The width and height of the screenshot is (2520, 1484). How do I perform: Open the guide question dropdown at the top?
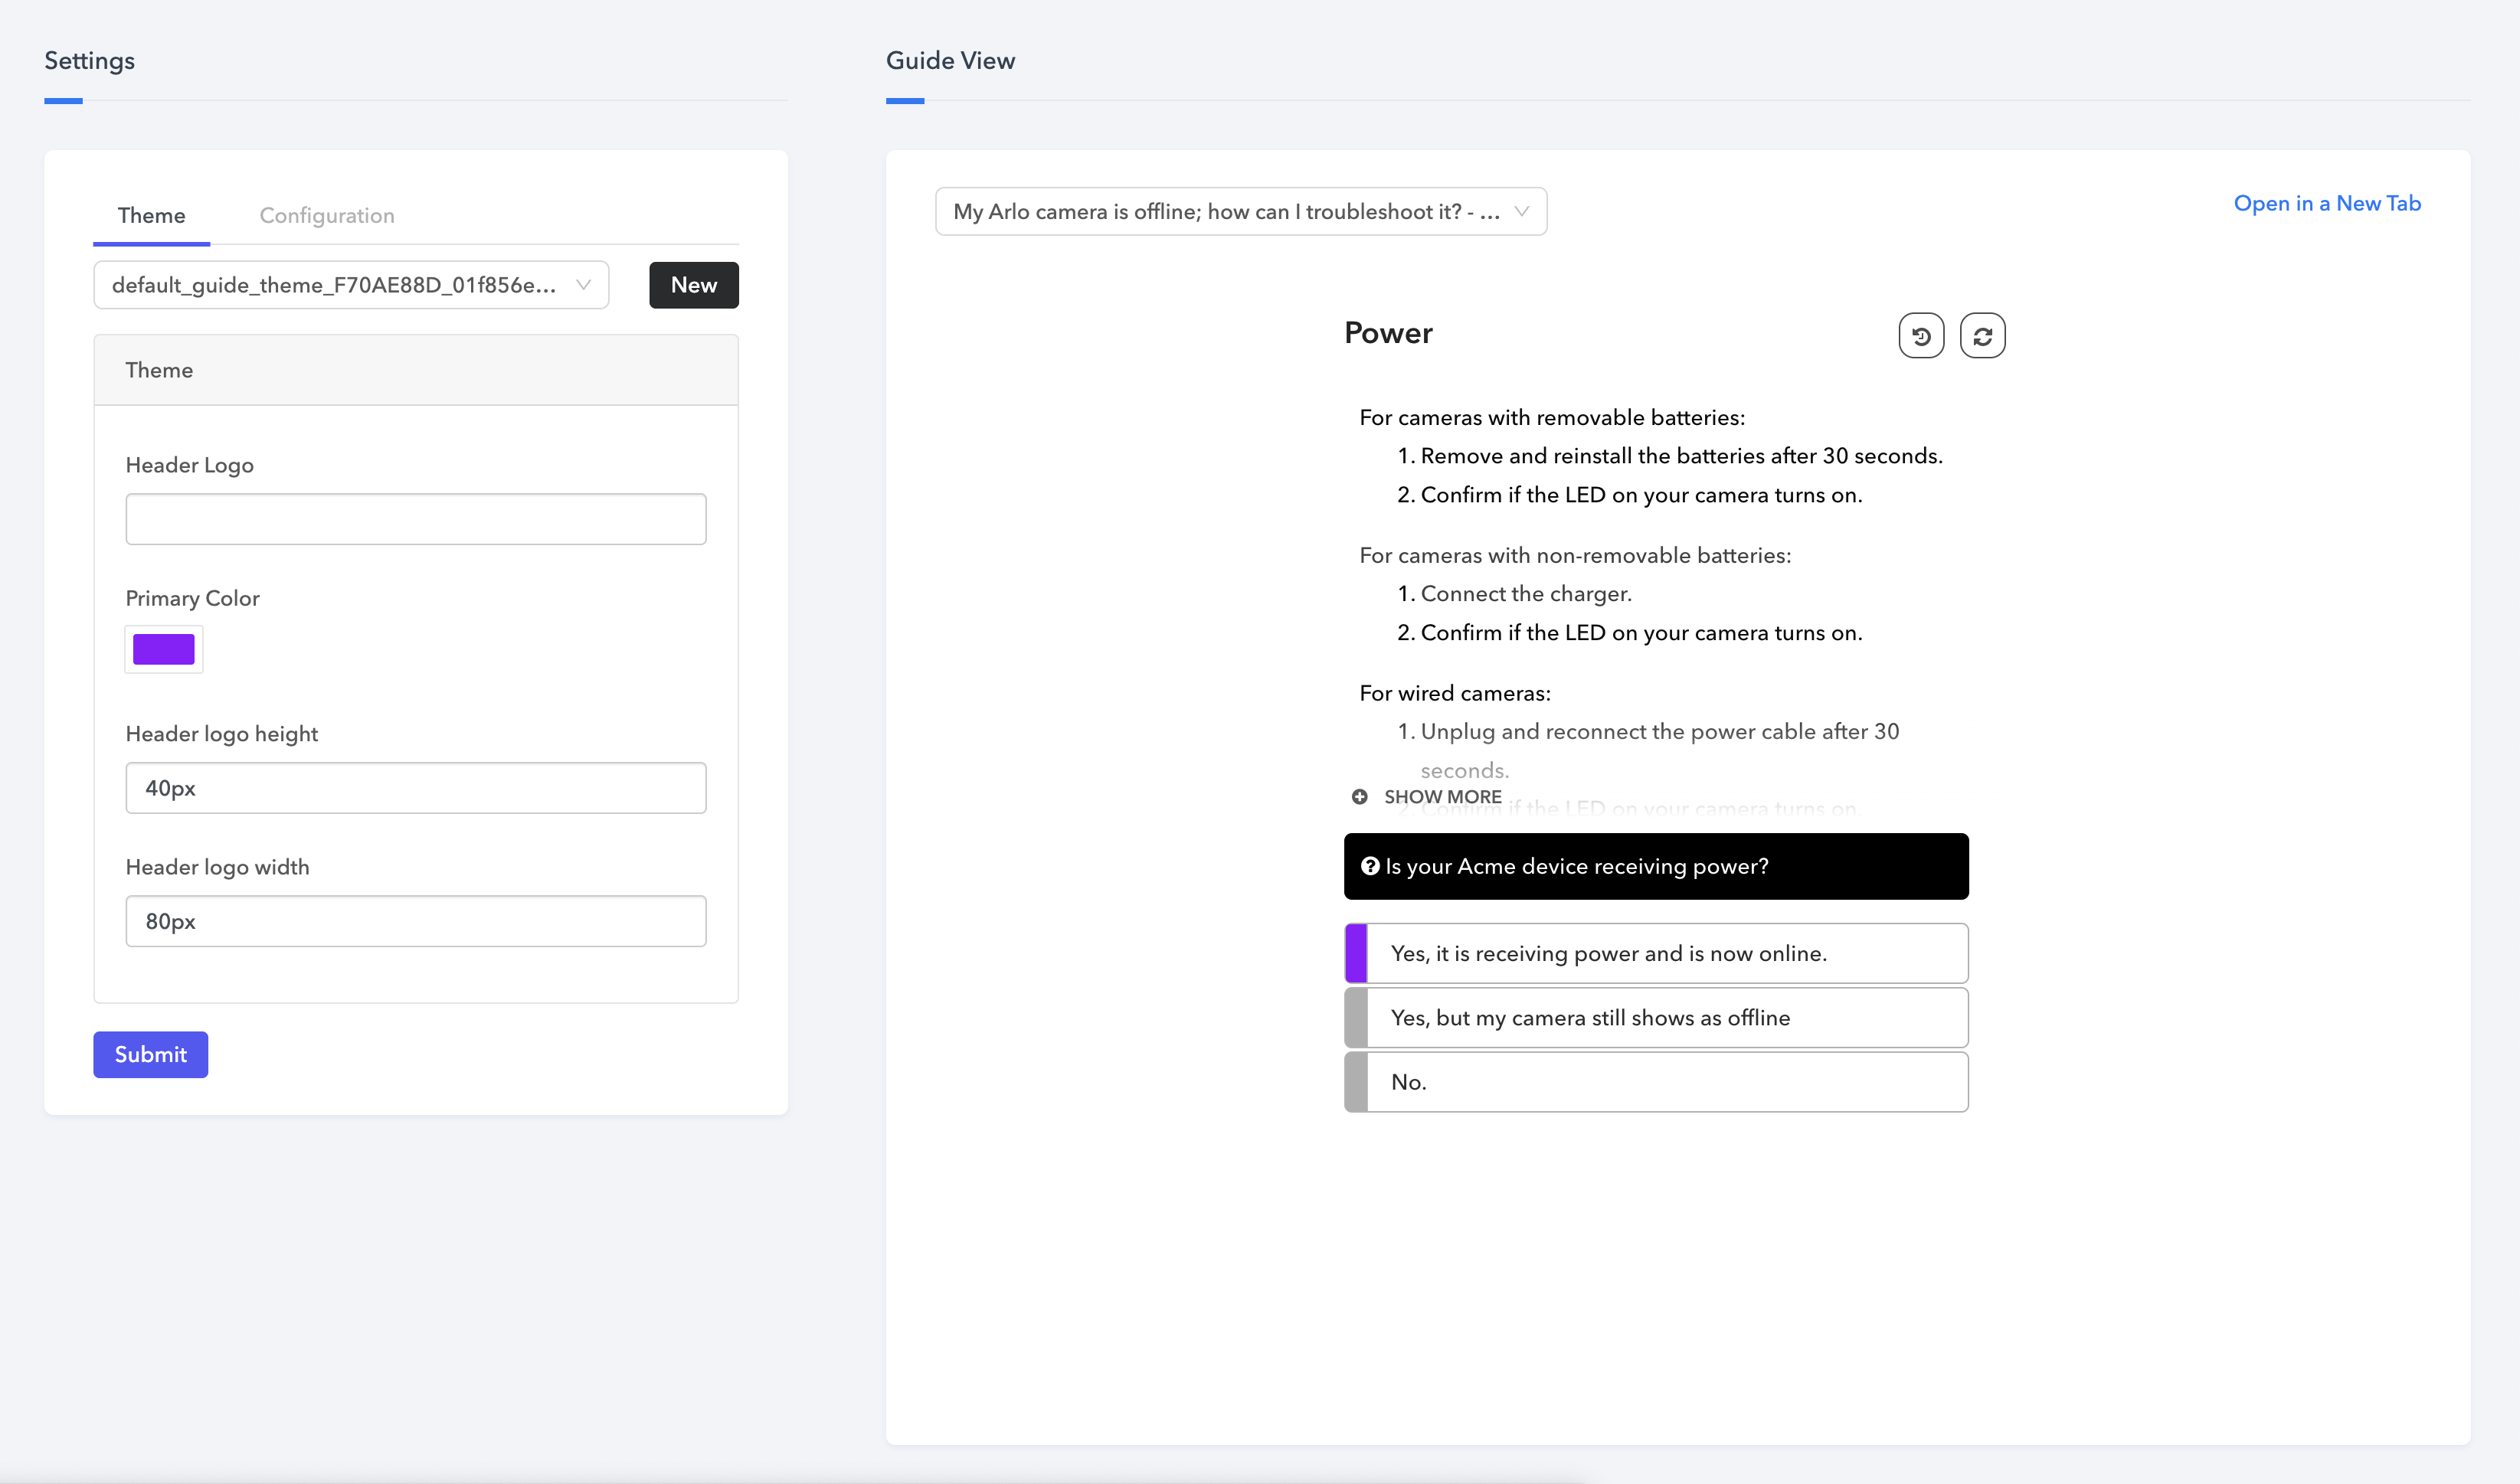coord(1240,211)
